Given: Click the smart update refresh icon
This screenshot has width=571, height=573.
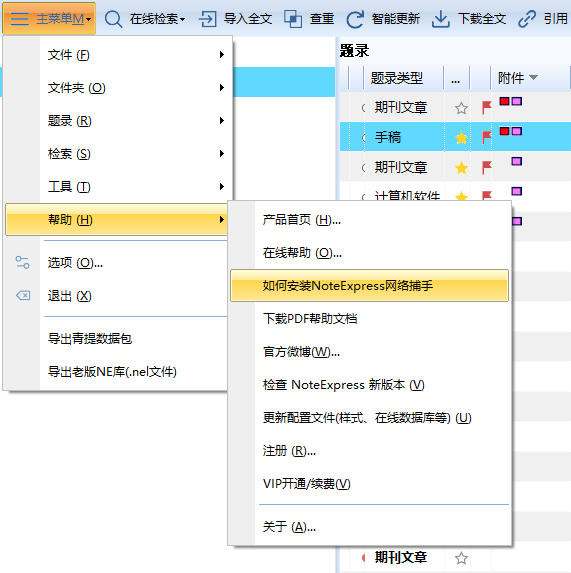Looking at the screenshot, I should (355, 19).
